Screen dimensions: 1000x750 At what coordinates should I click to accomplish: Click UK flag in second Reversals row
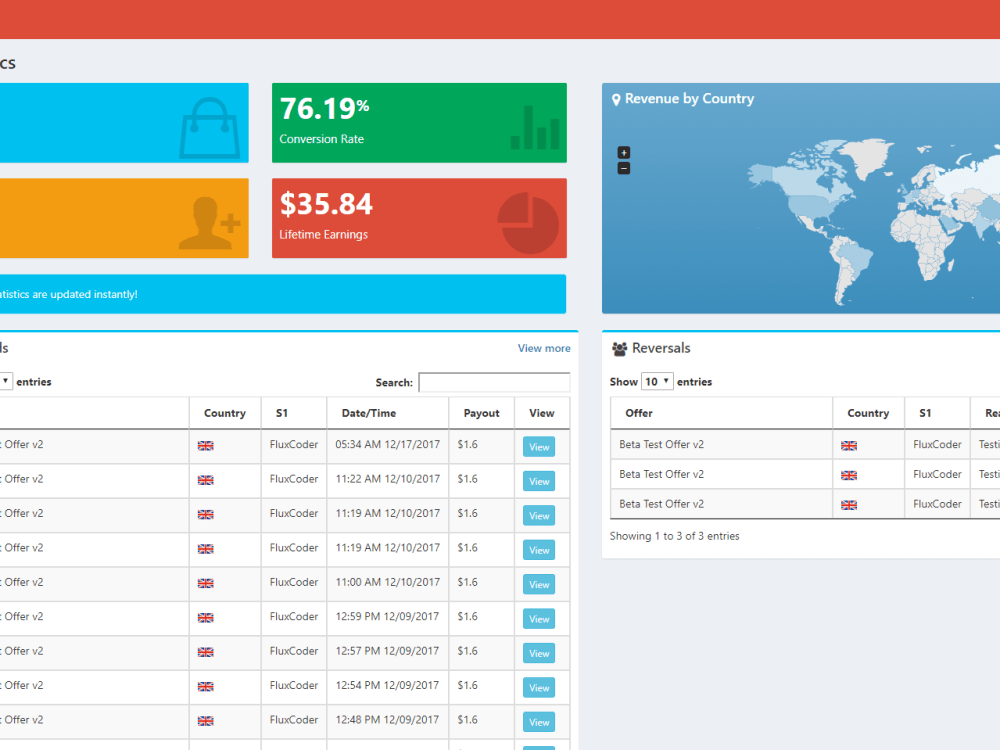849,475
